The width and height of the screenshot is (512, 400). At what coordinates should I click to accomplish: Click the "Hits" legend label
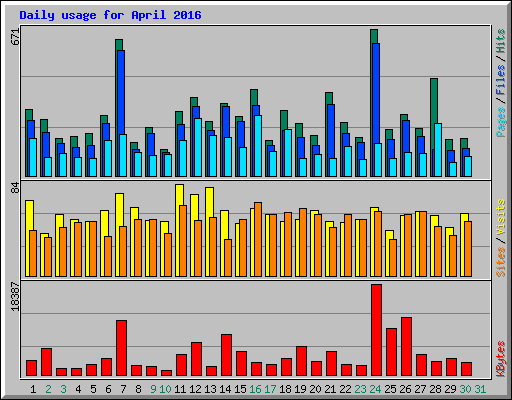(500, 41)
